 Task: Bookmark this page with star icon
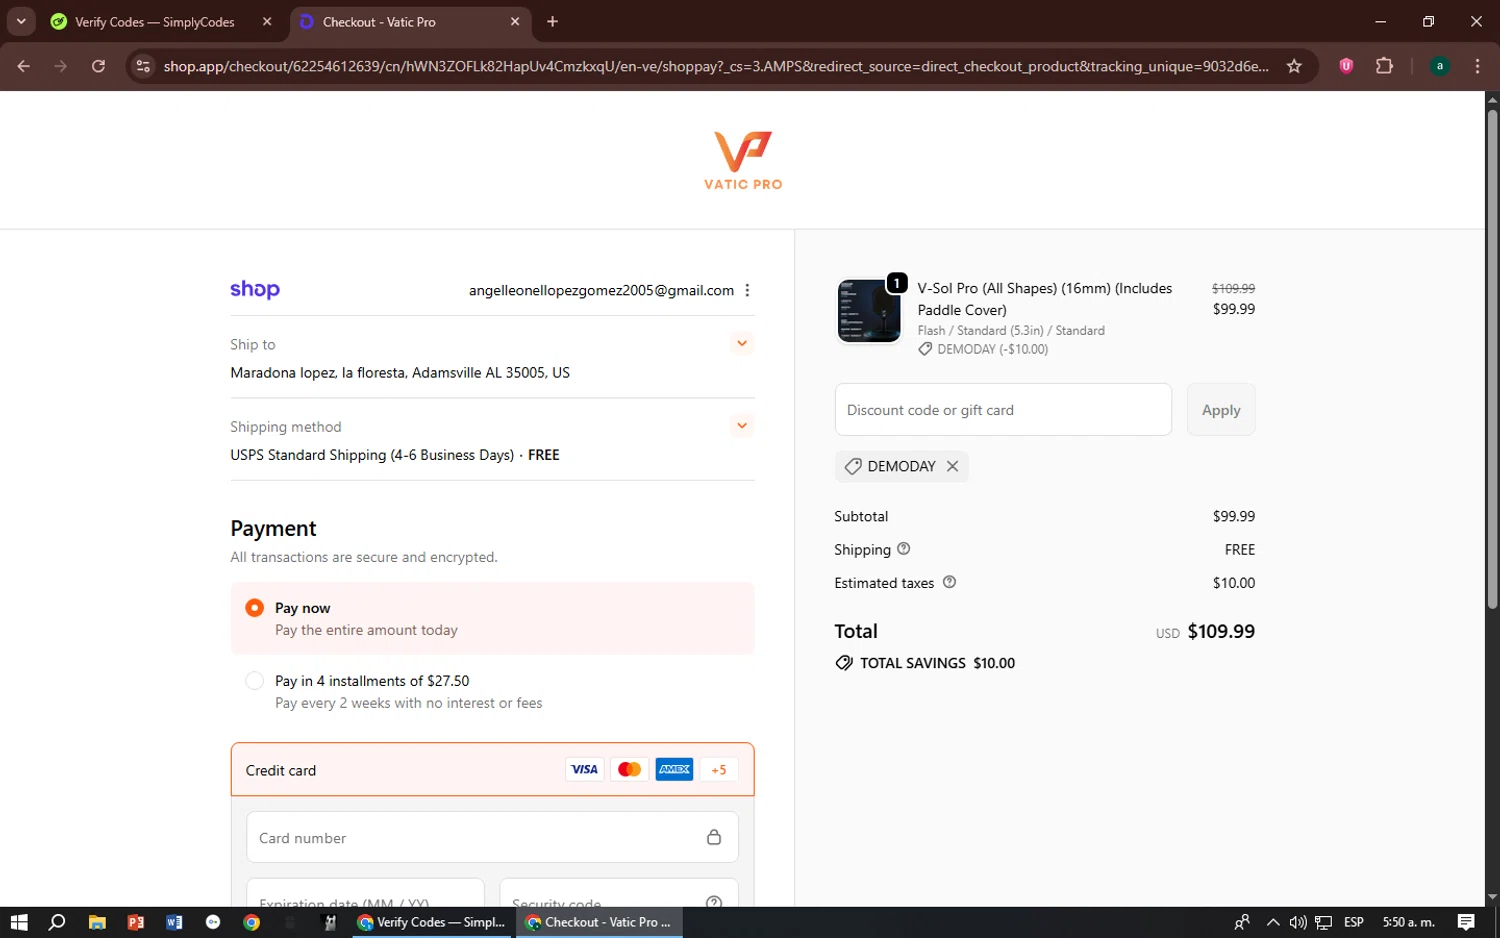click(1294, 66)
